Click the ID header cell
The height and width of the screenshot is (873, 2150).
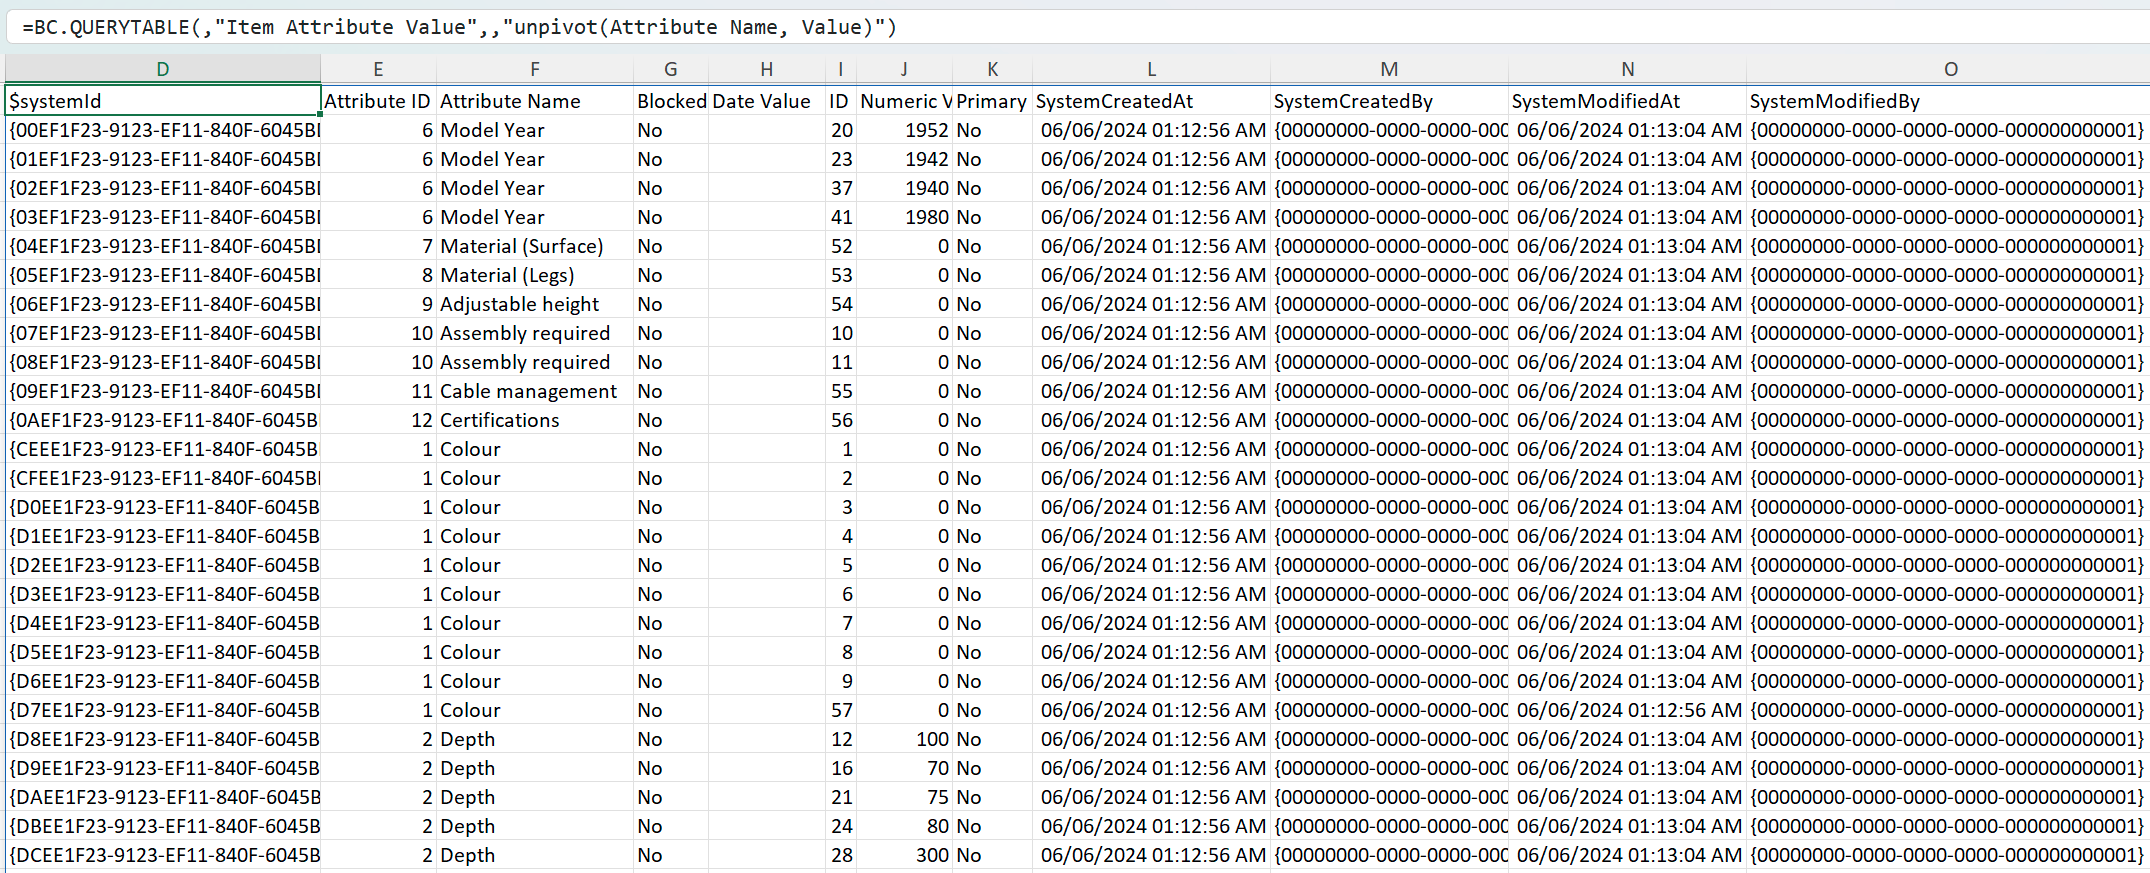pyautogui.click(x=841, y=101)
